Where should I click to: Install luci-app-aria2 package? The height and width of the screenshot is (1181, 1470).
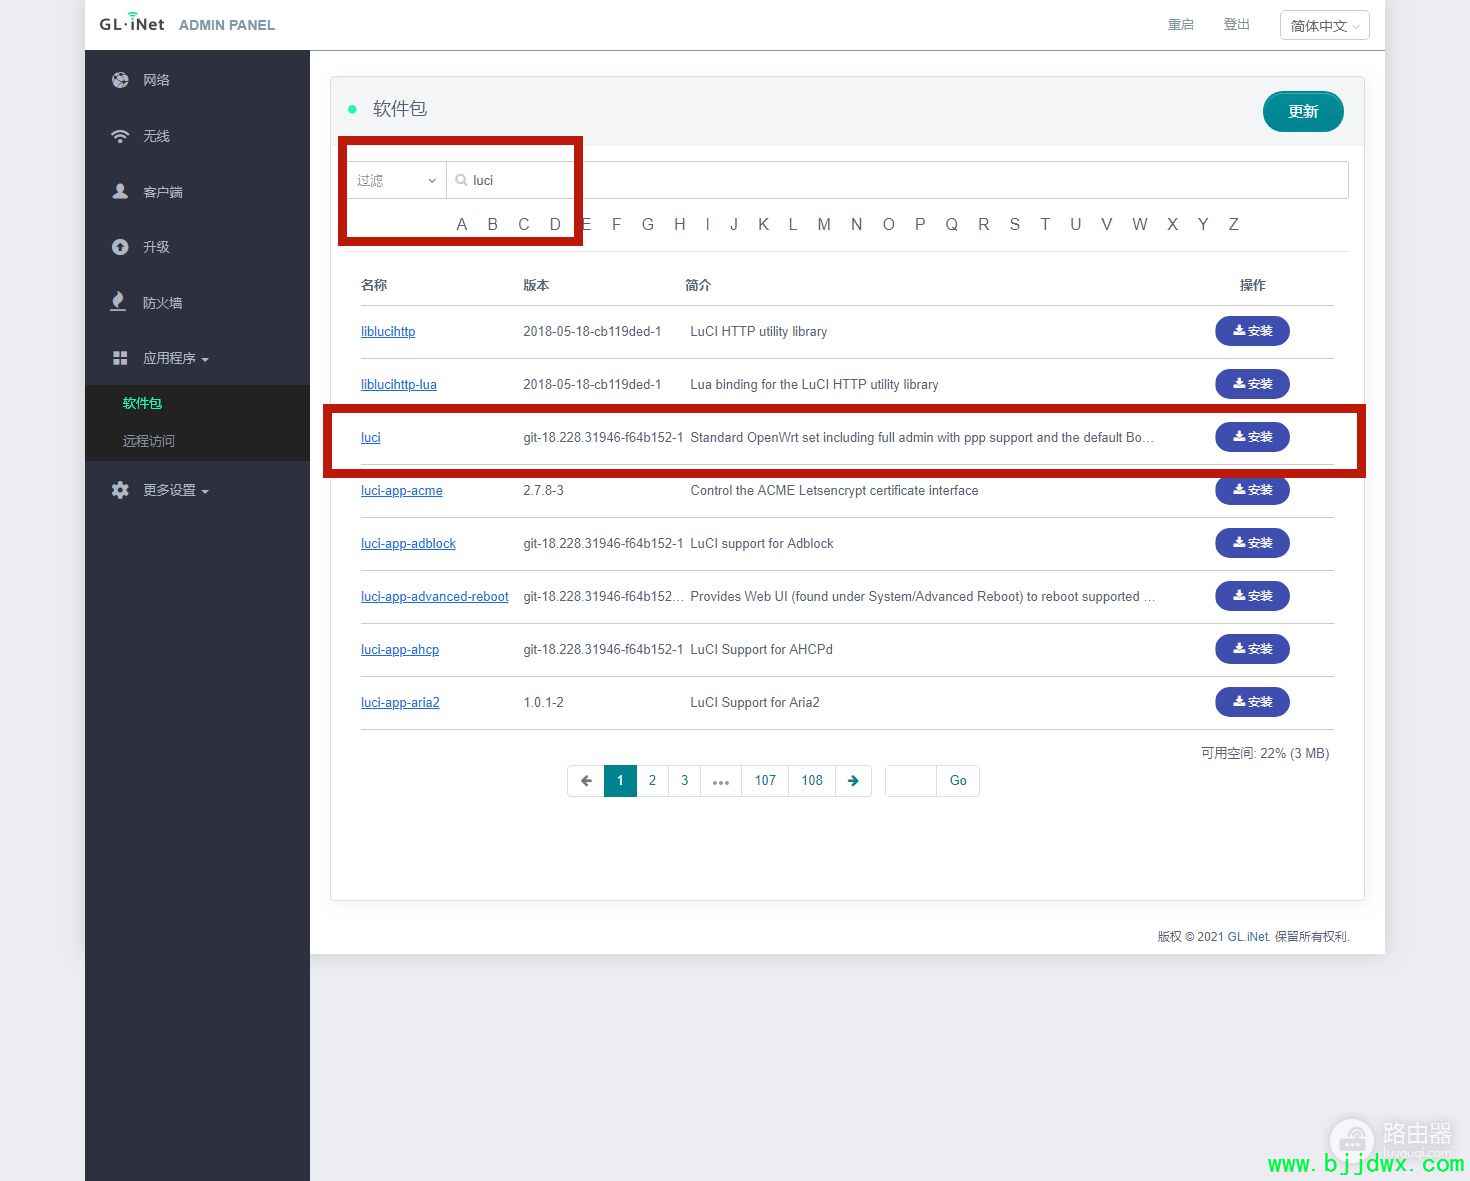point(1252,702)
